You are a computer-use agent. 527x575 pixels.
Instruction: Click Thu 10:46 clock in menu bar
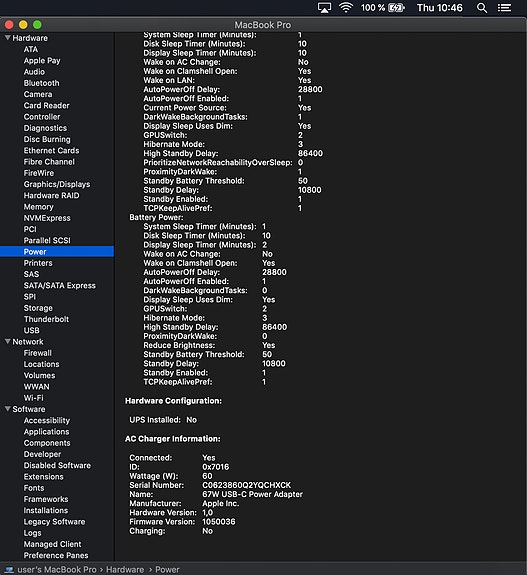440,8
